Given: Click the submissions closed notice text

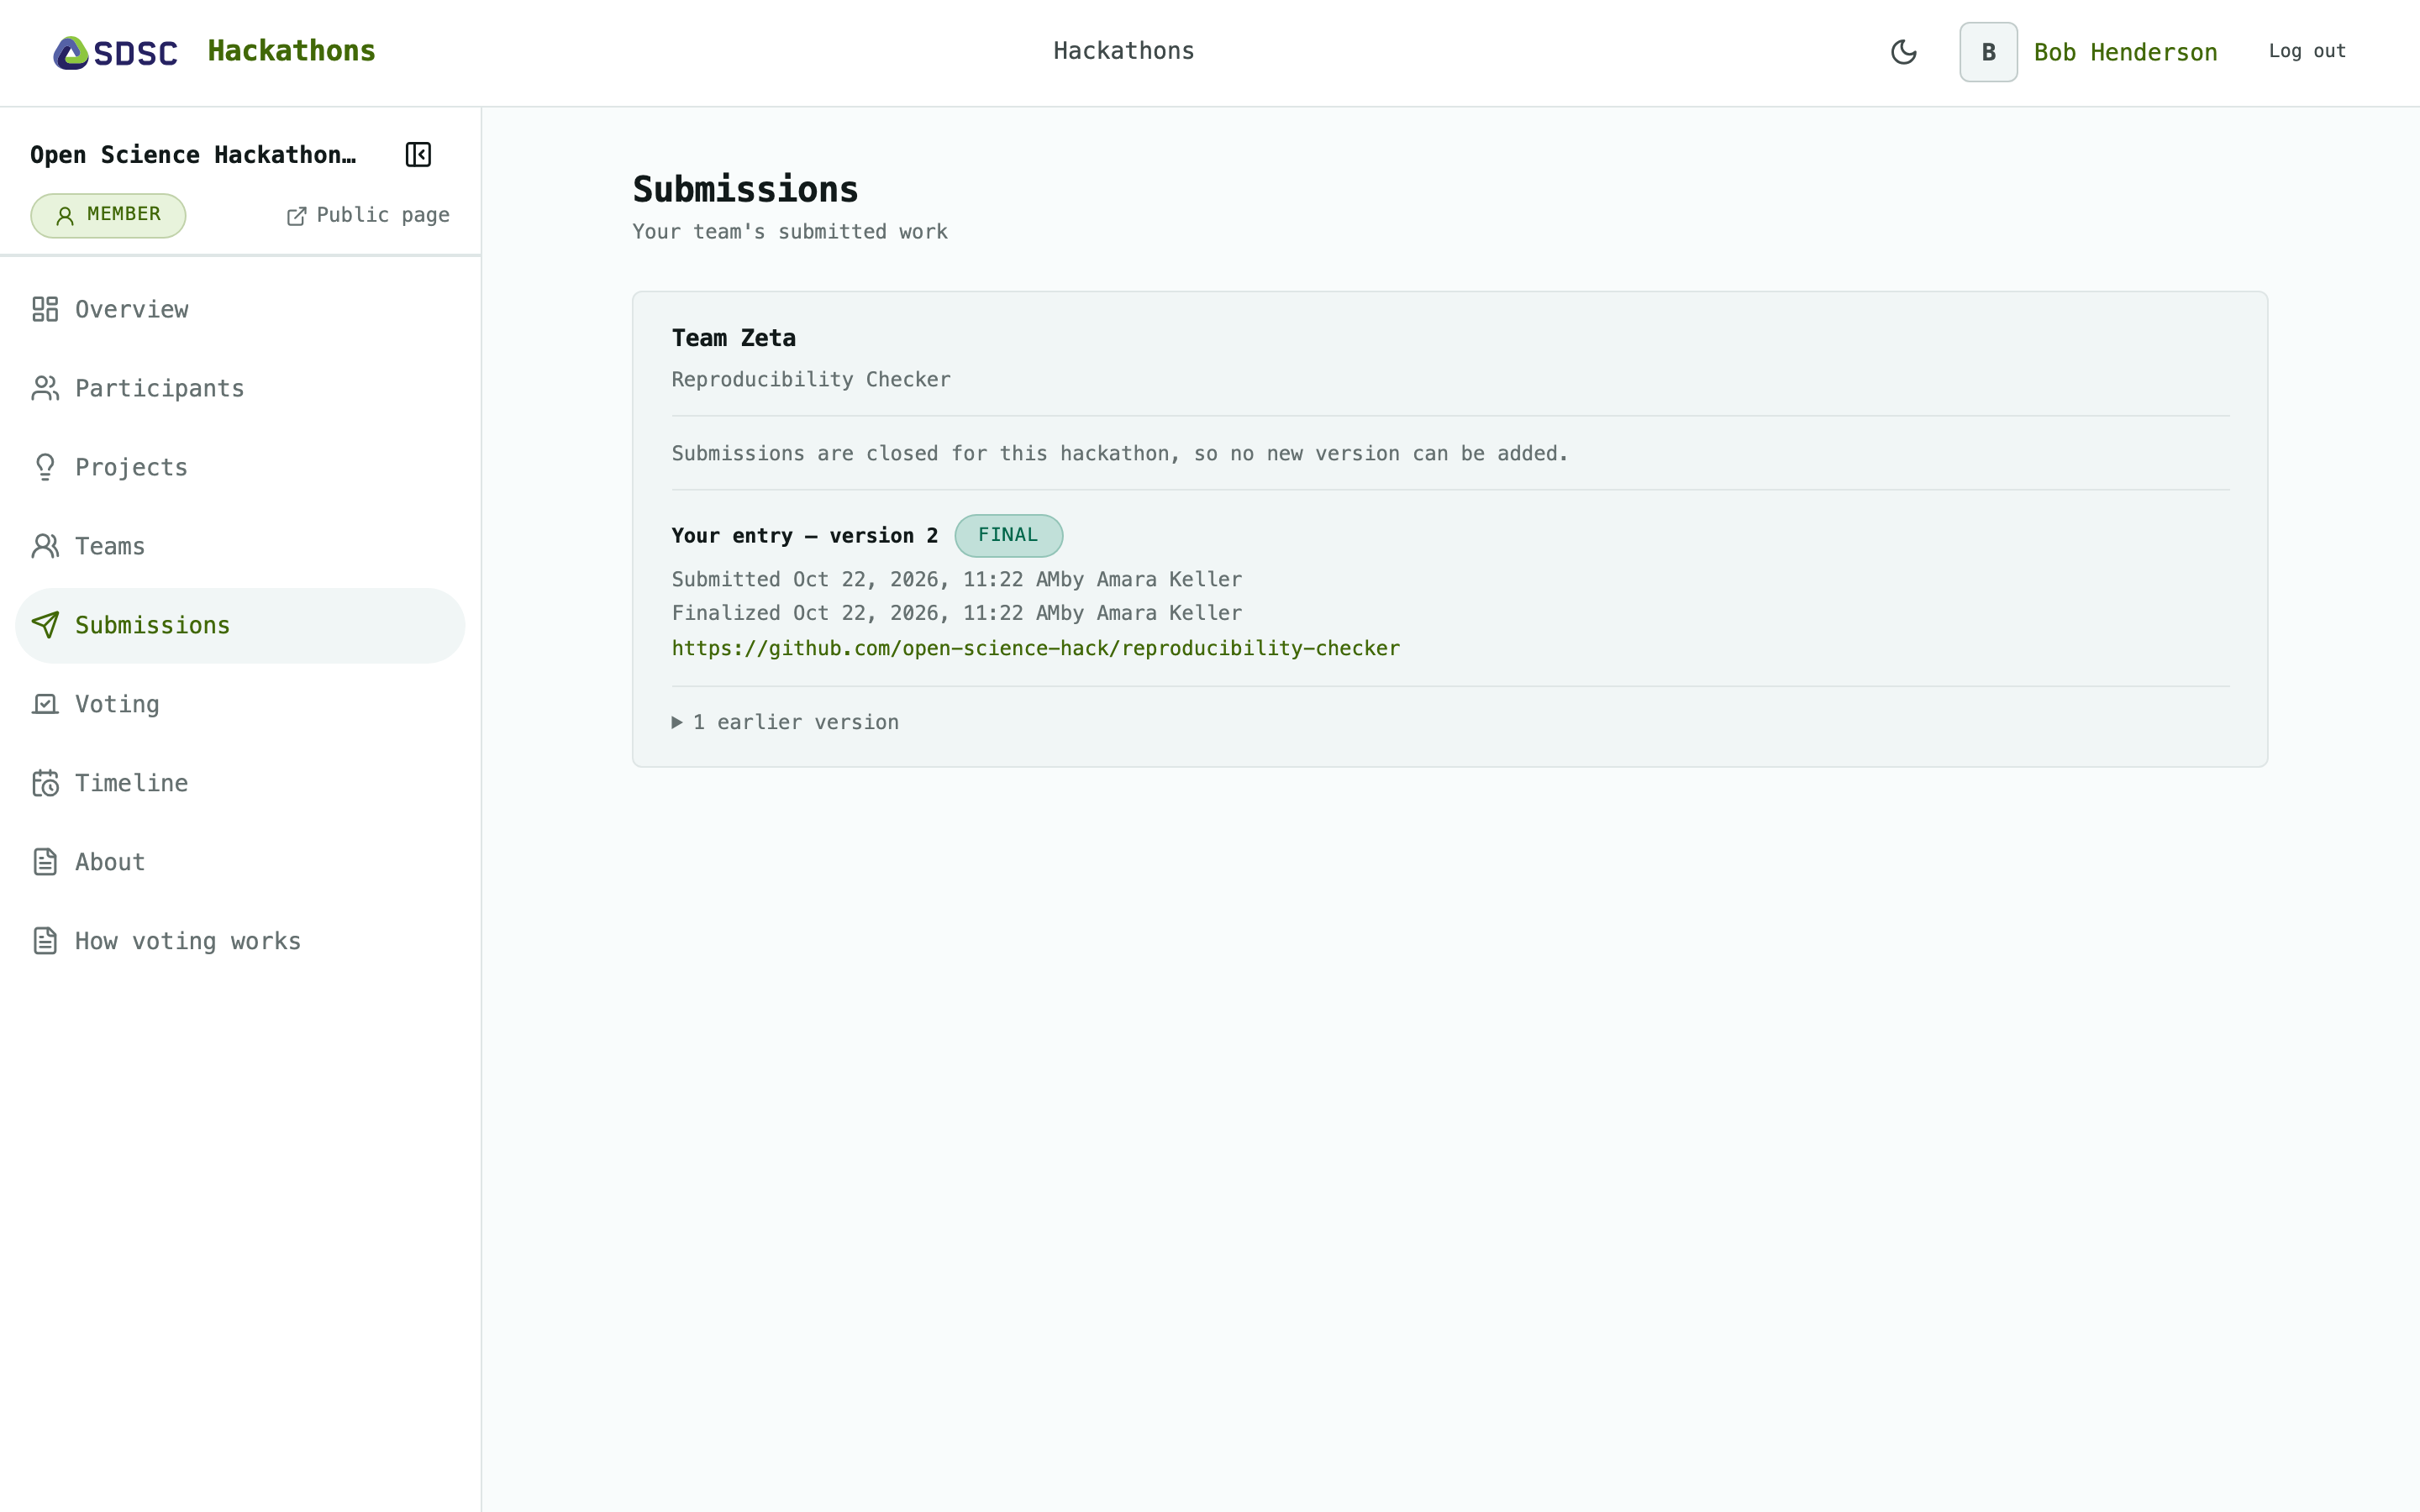Looking at the screenshot, I should 1120,454.
